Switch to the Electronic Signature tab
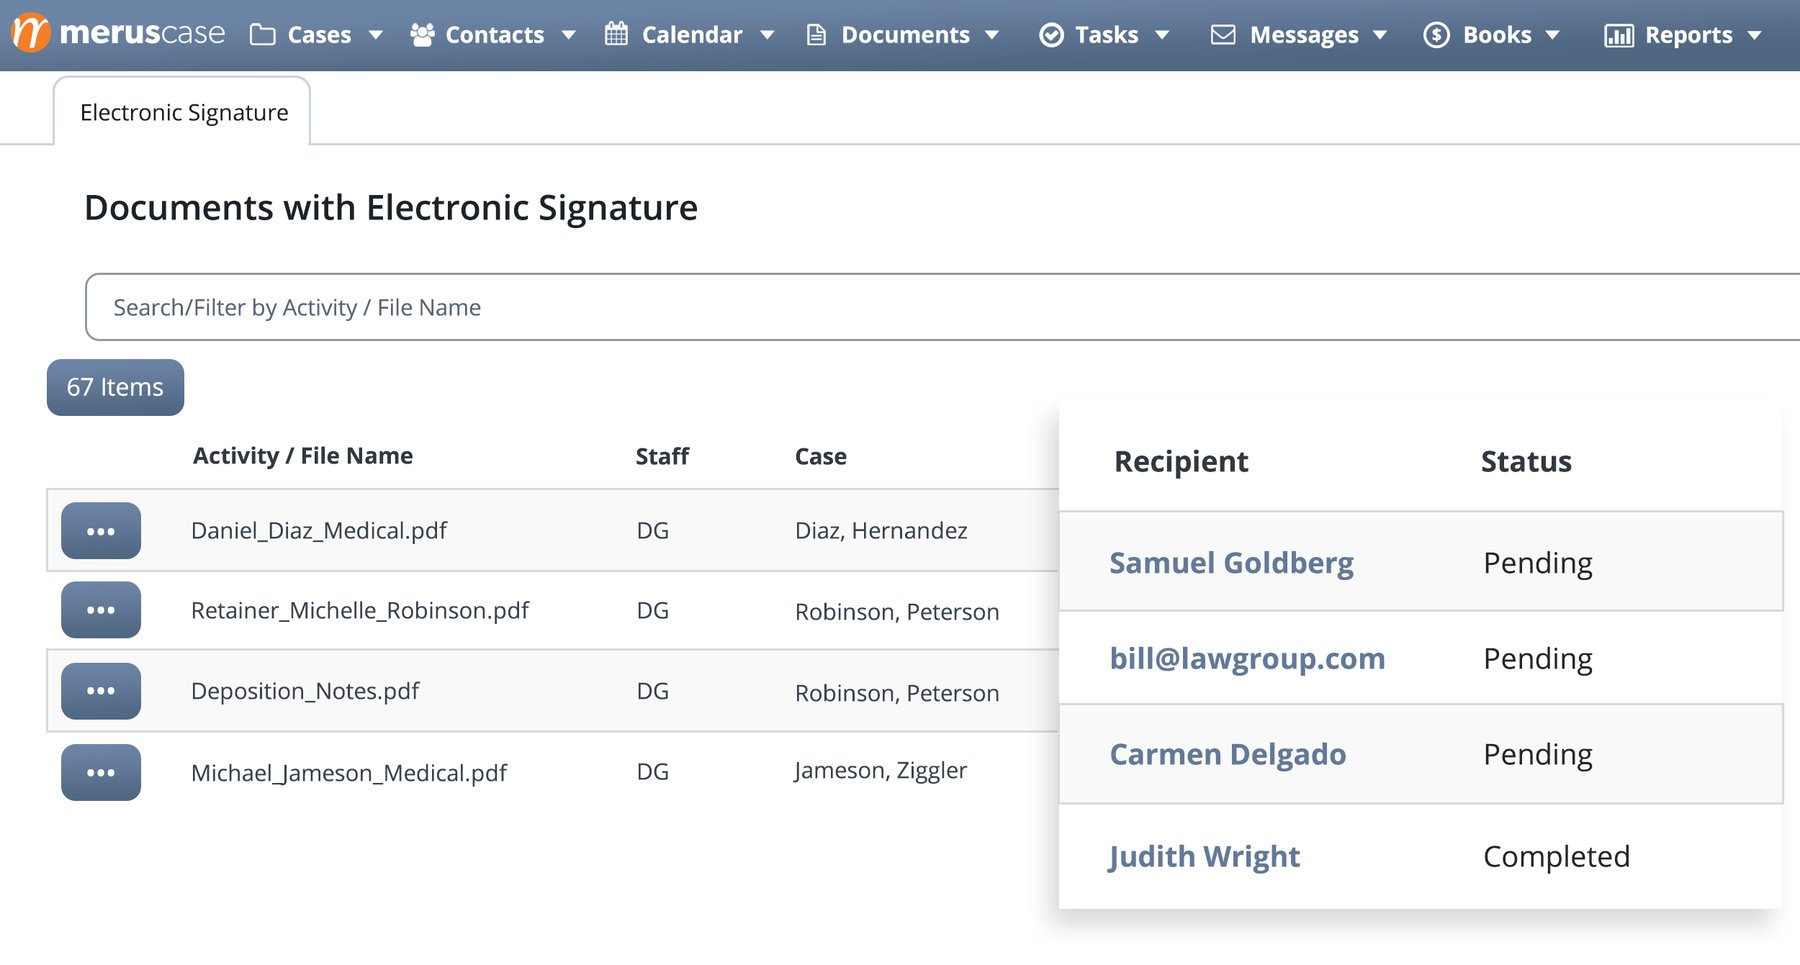The width and height of the screenshot is (1800, 965). (183, 112)
